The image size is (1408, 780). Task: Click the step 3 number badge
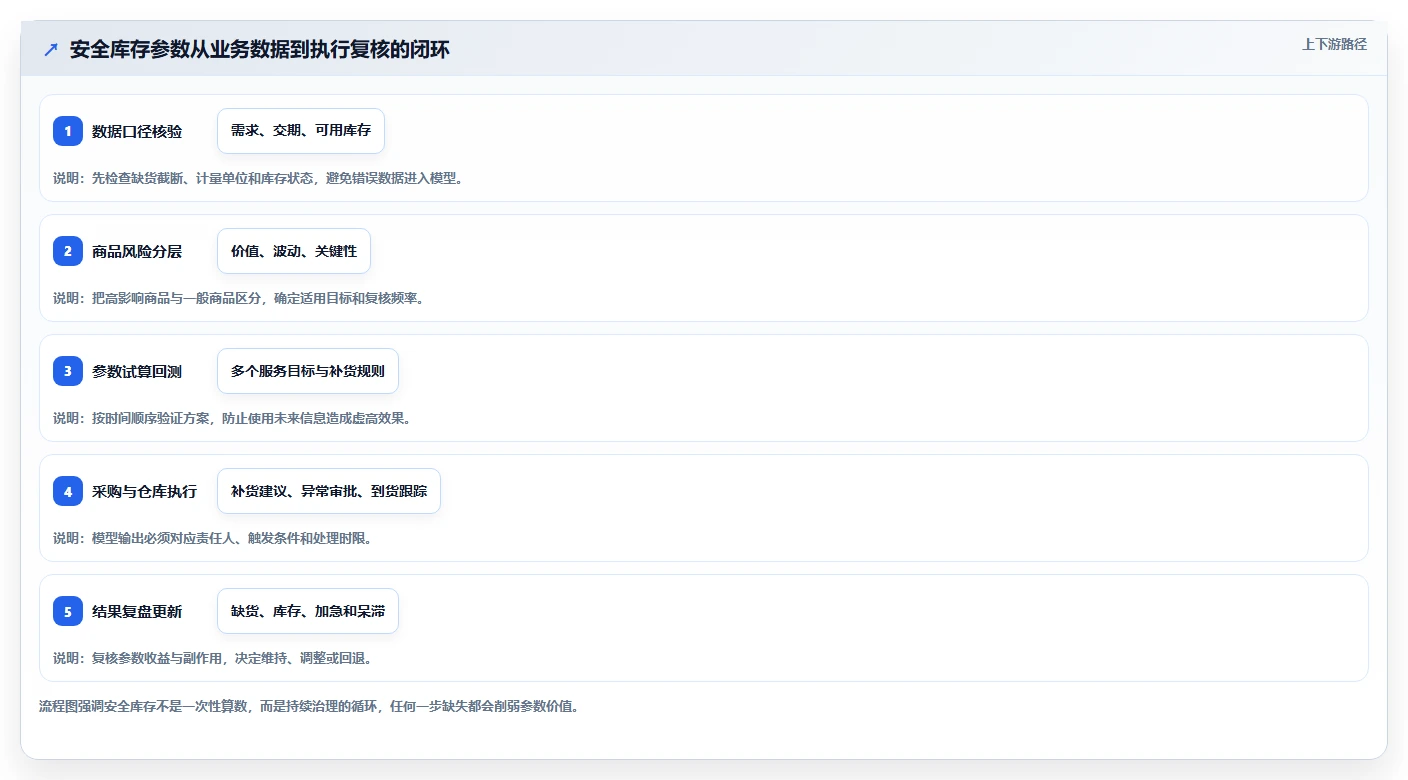(x=68, y=371)
